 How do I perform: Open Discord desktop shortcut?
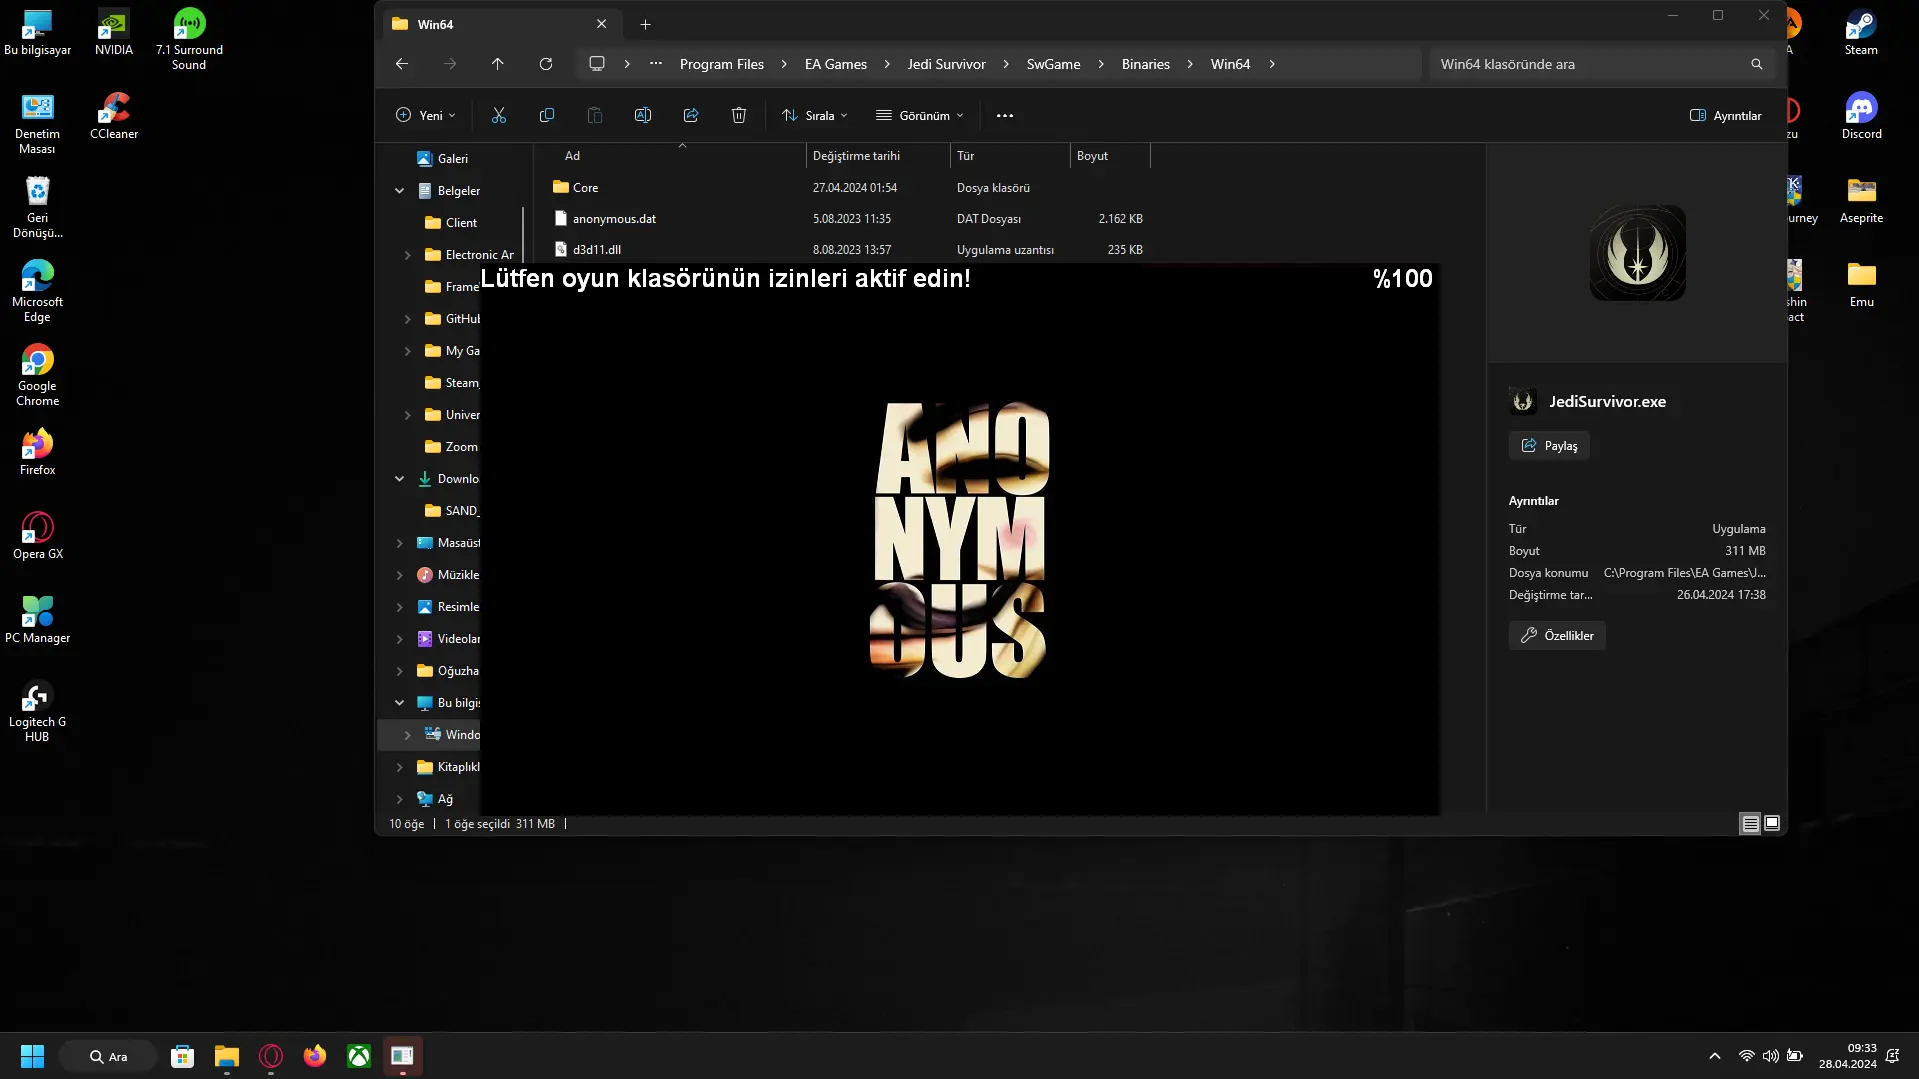[x=1861, y=115]
